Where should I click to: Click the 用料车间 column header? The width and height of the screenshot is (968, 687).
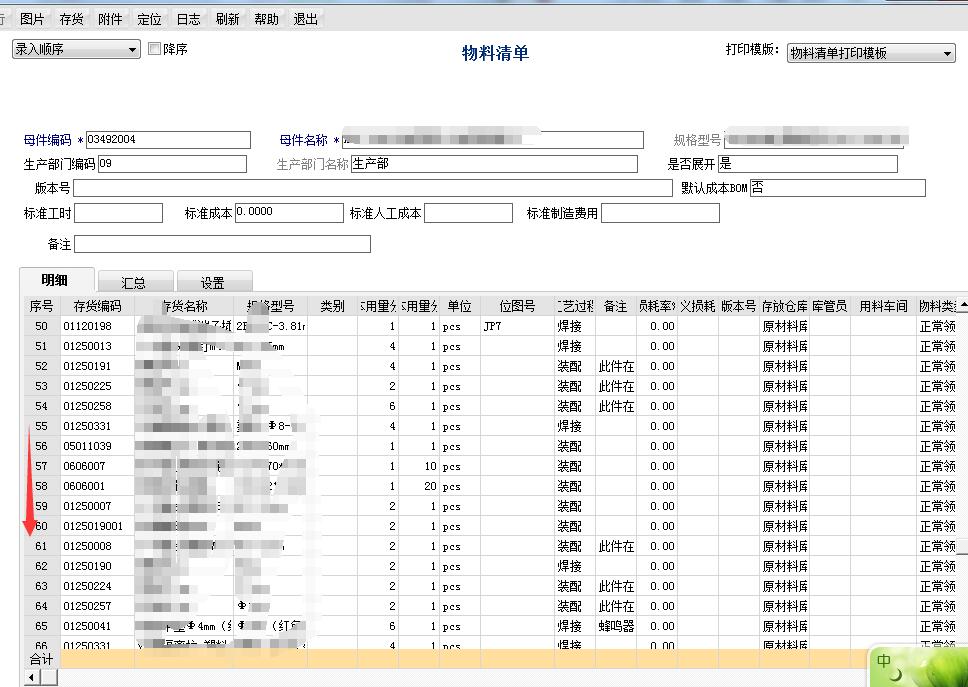(883, 306)
